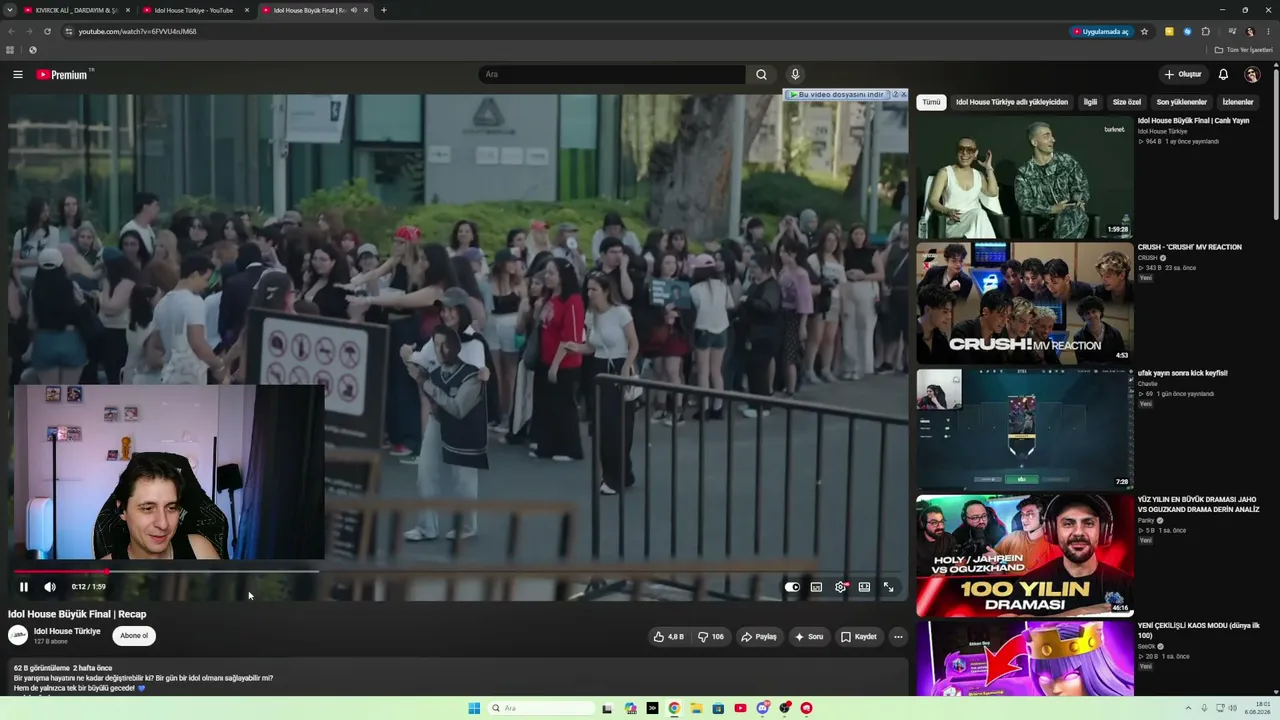Viewport: 1280px width, 720px height.
Task: Select the Son yüklenenler filter chip
Action: [1182, 102]
